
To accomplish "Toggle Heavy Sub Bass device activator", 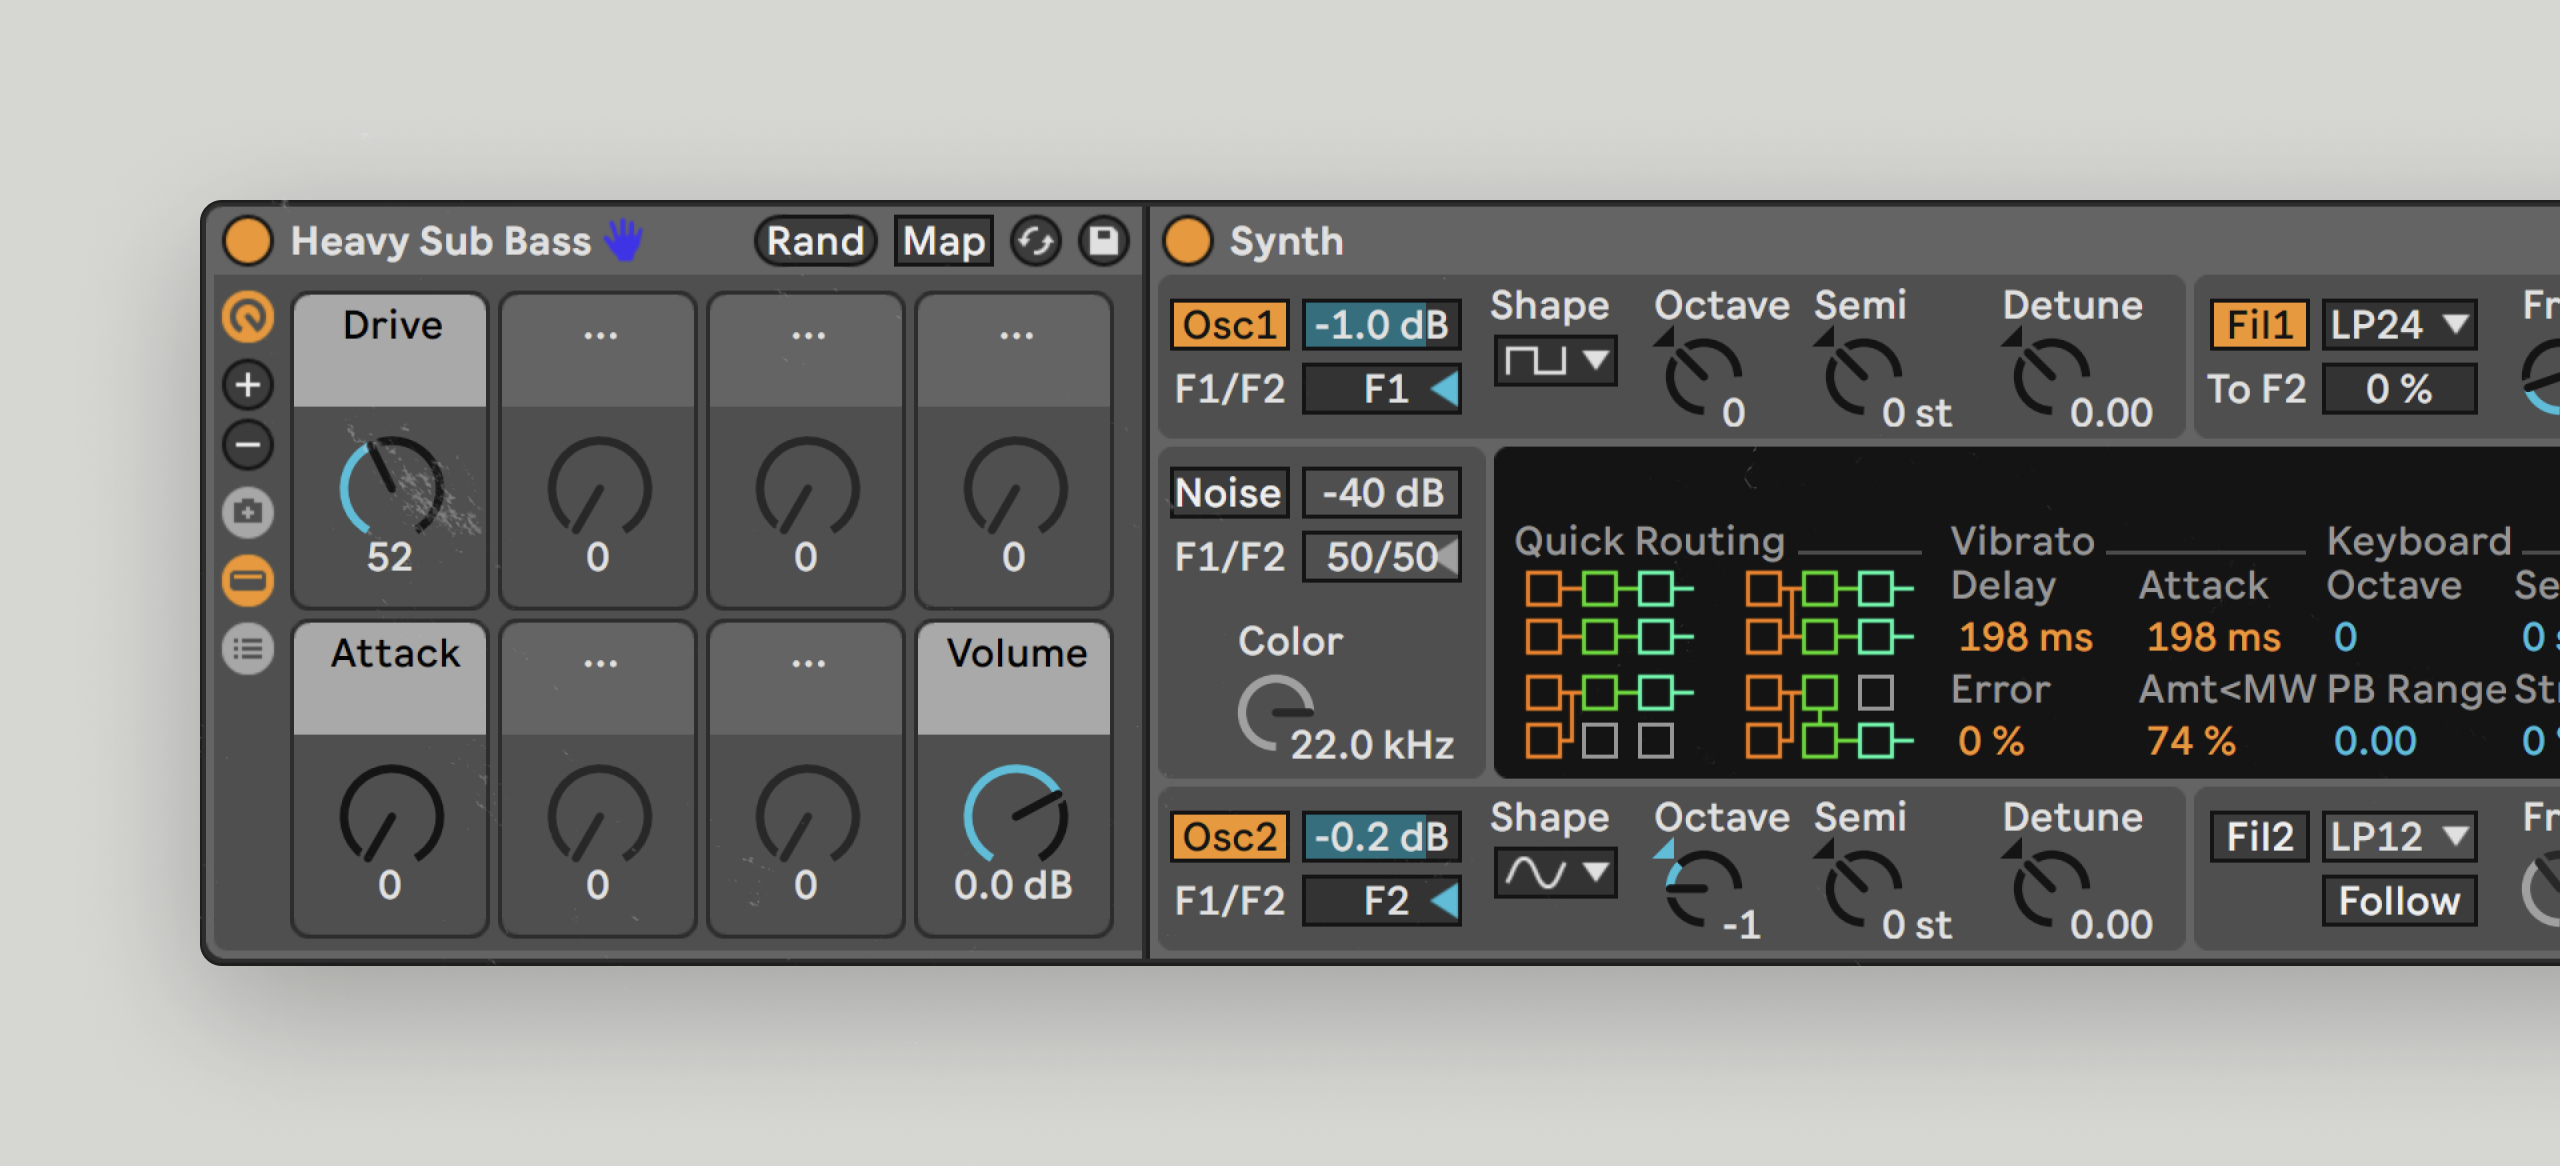I will coord(248,241).
